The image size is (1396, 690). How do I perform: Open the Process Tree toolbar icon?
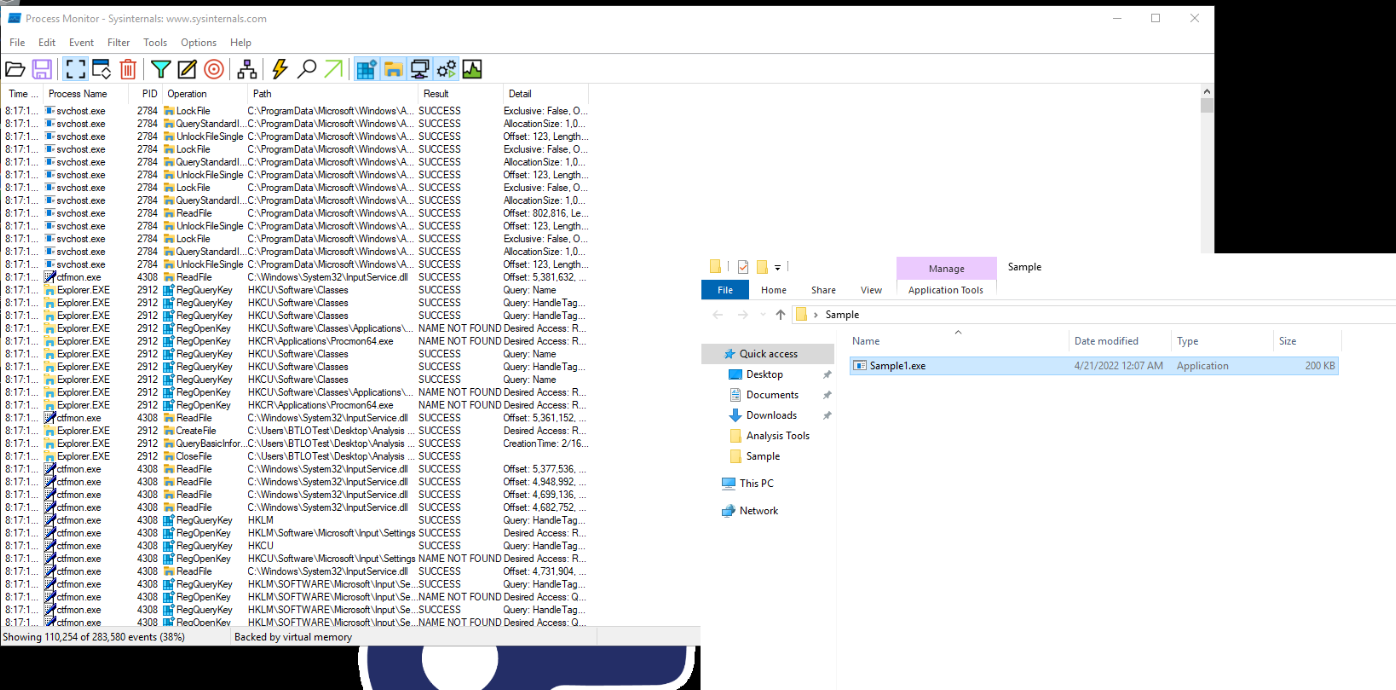(x=247, y=69)
